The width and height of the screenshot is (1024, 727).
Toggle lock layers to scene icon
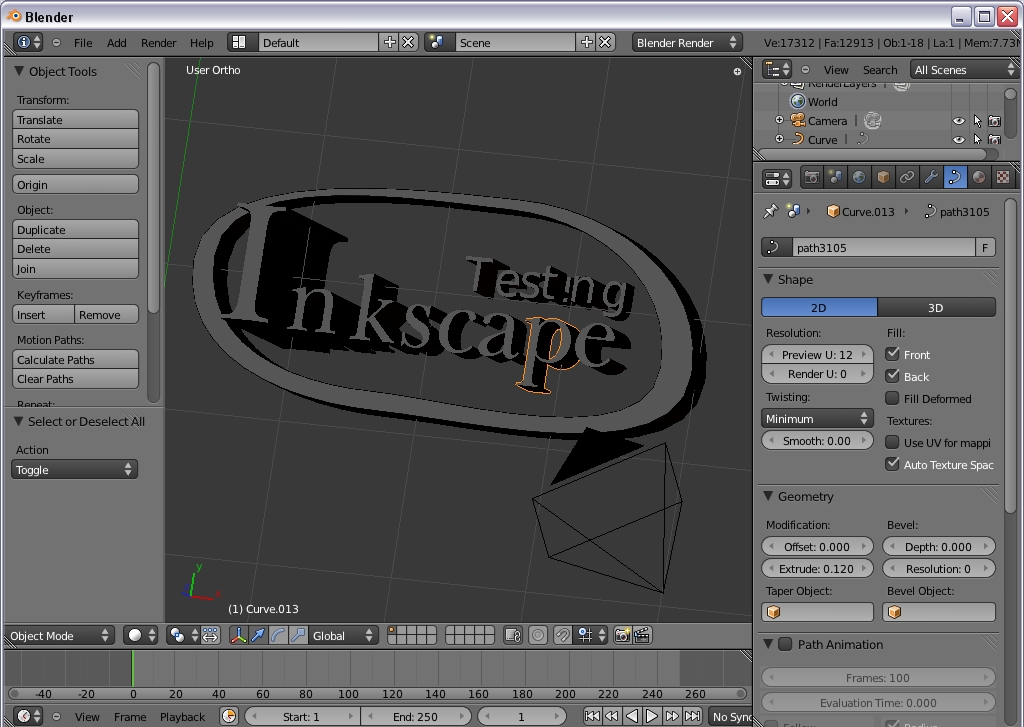(x=513, y=636)
